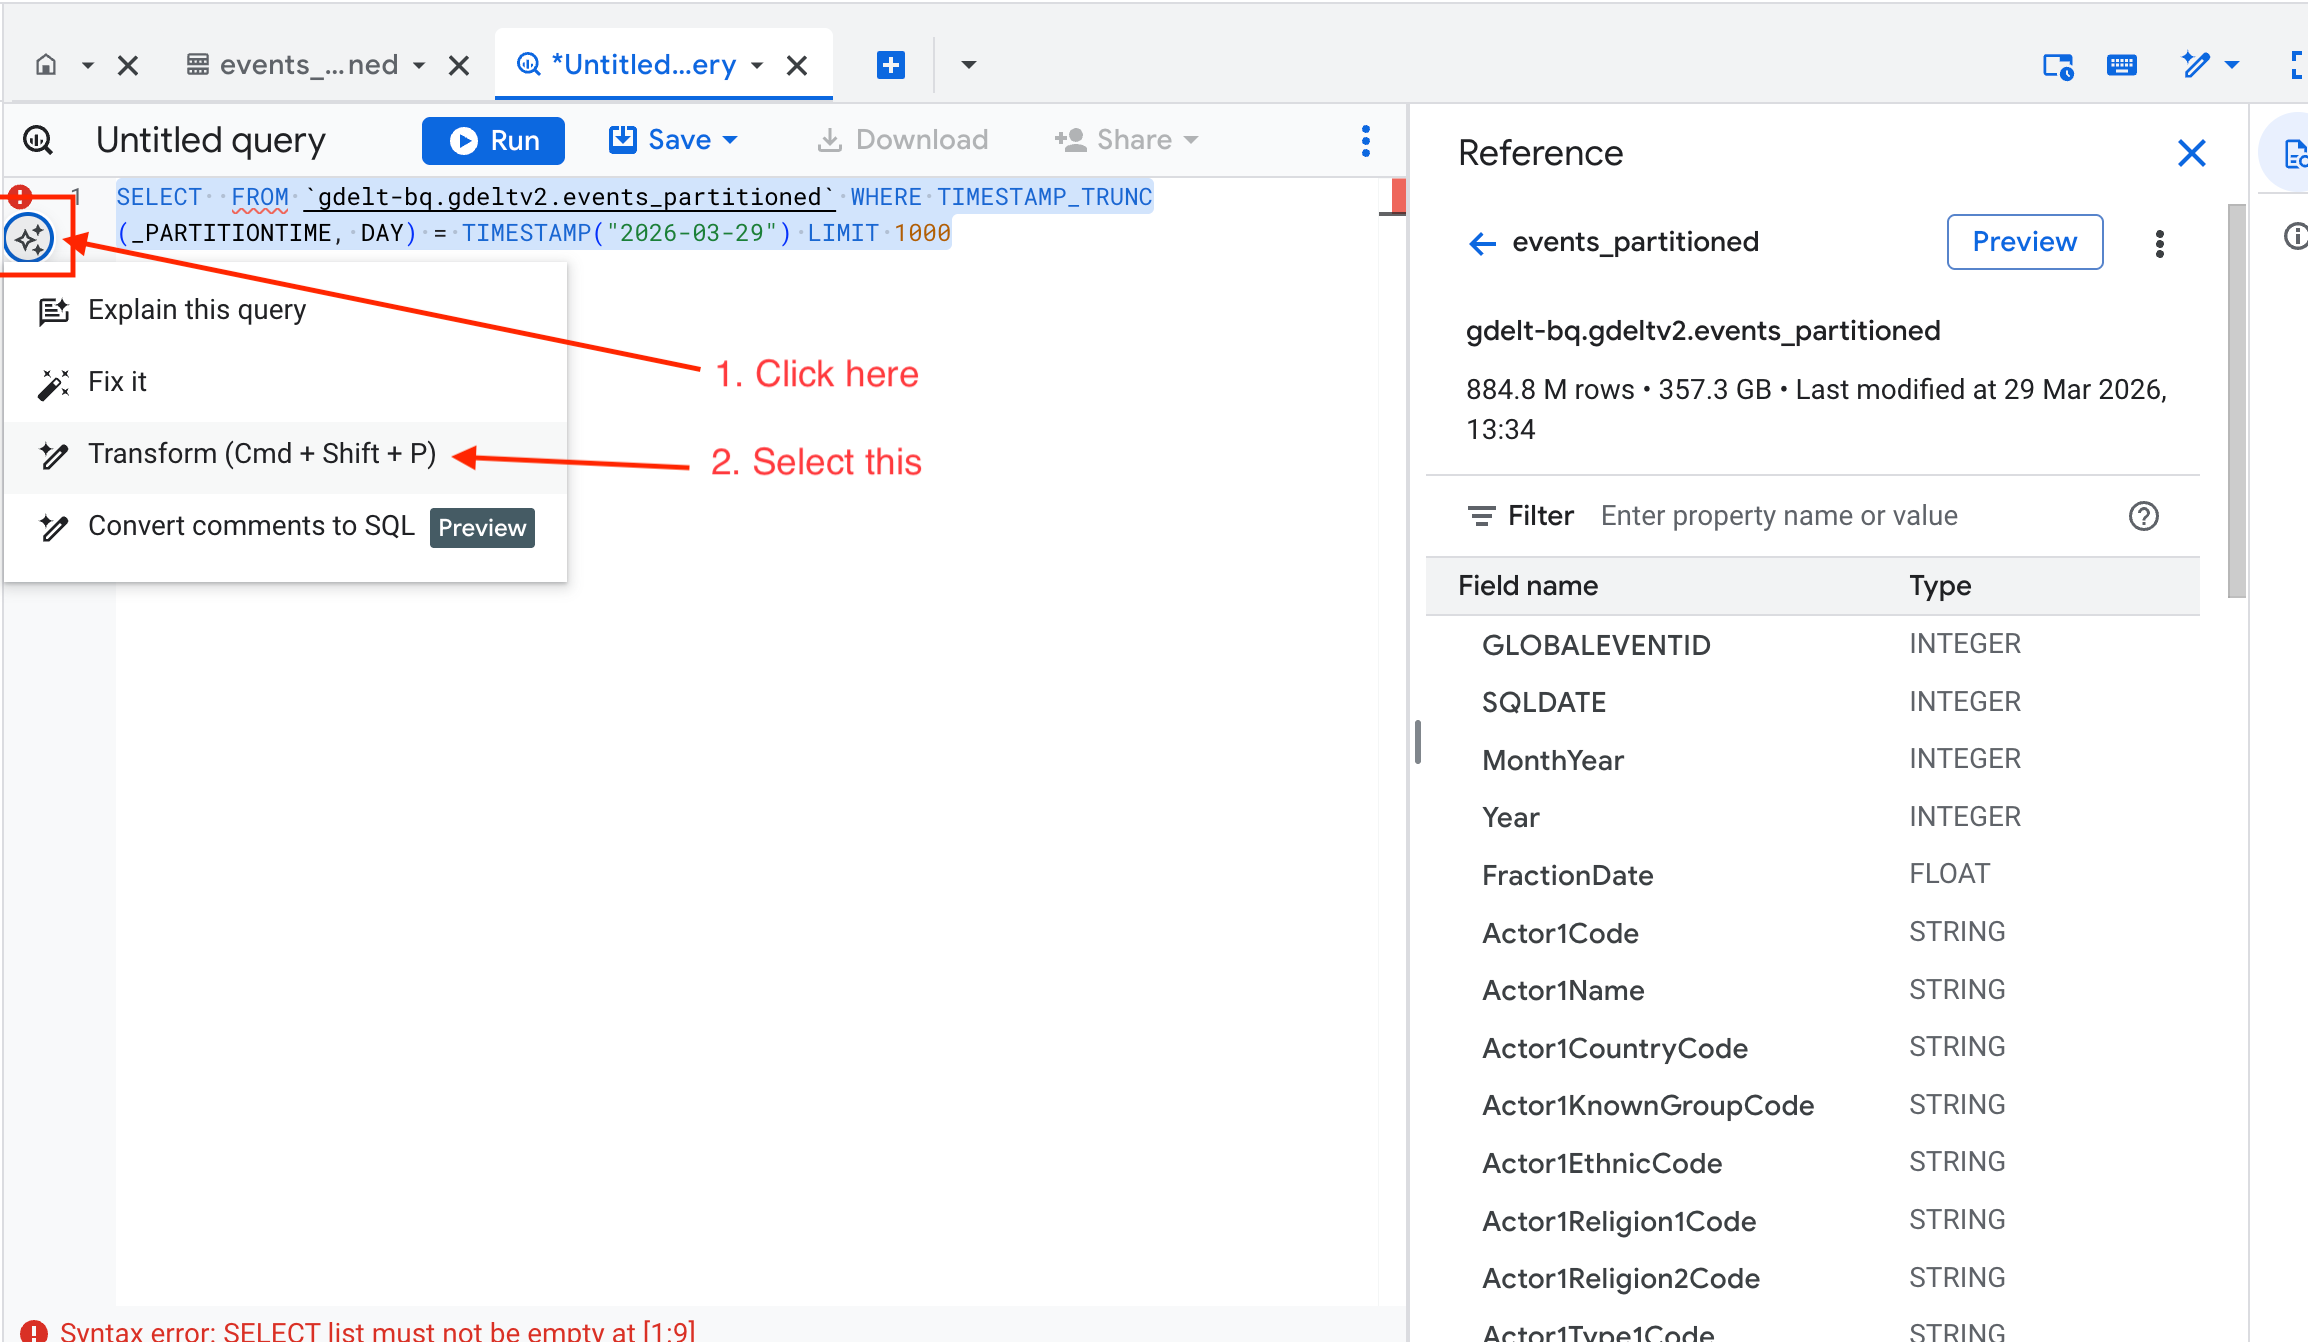Click the side panel document icon

[2294, 154]
